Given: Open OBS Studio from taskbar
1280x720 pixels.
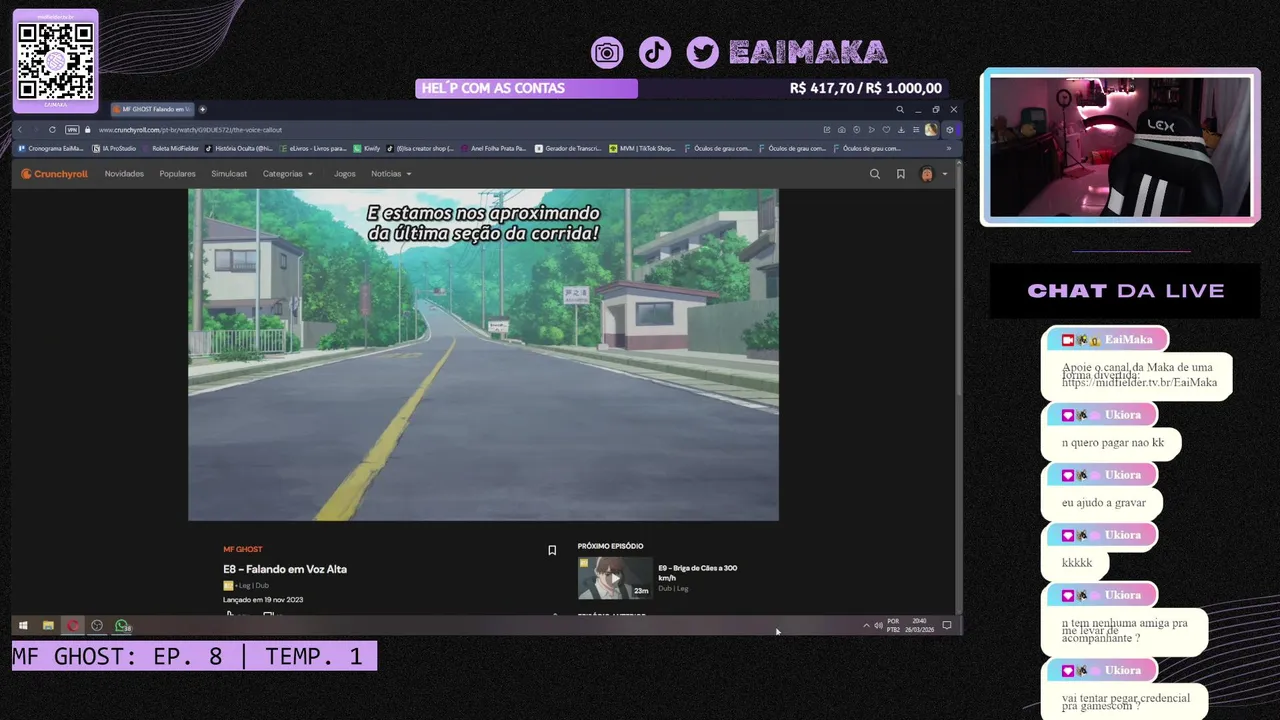Looking at the screenshot, I should [97, 626].
